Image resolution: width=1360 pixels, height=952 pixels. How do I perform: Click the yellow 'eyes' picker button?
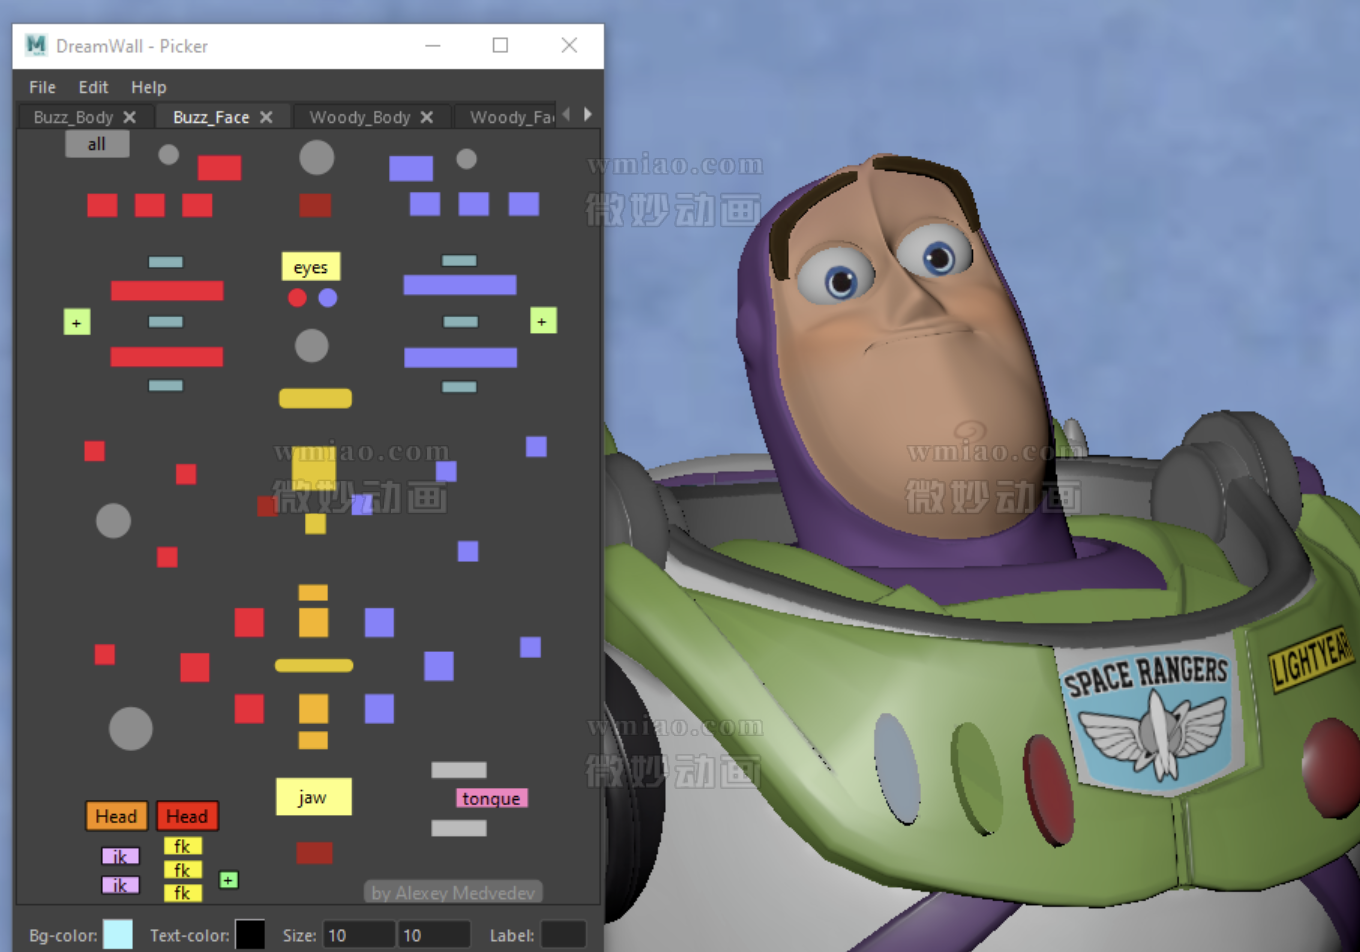coord(311,267)
